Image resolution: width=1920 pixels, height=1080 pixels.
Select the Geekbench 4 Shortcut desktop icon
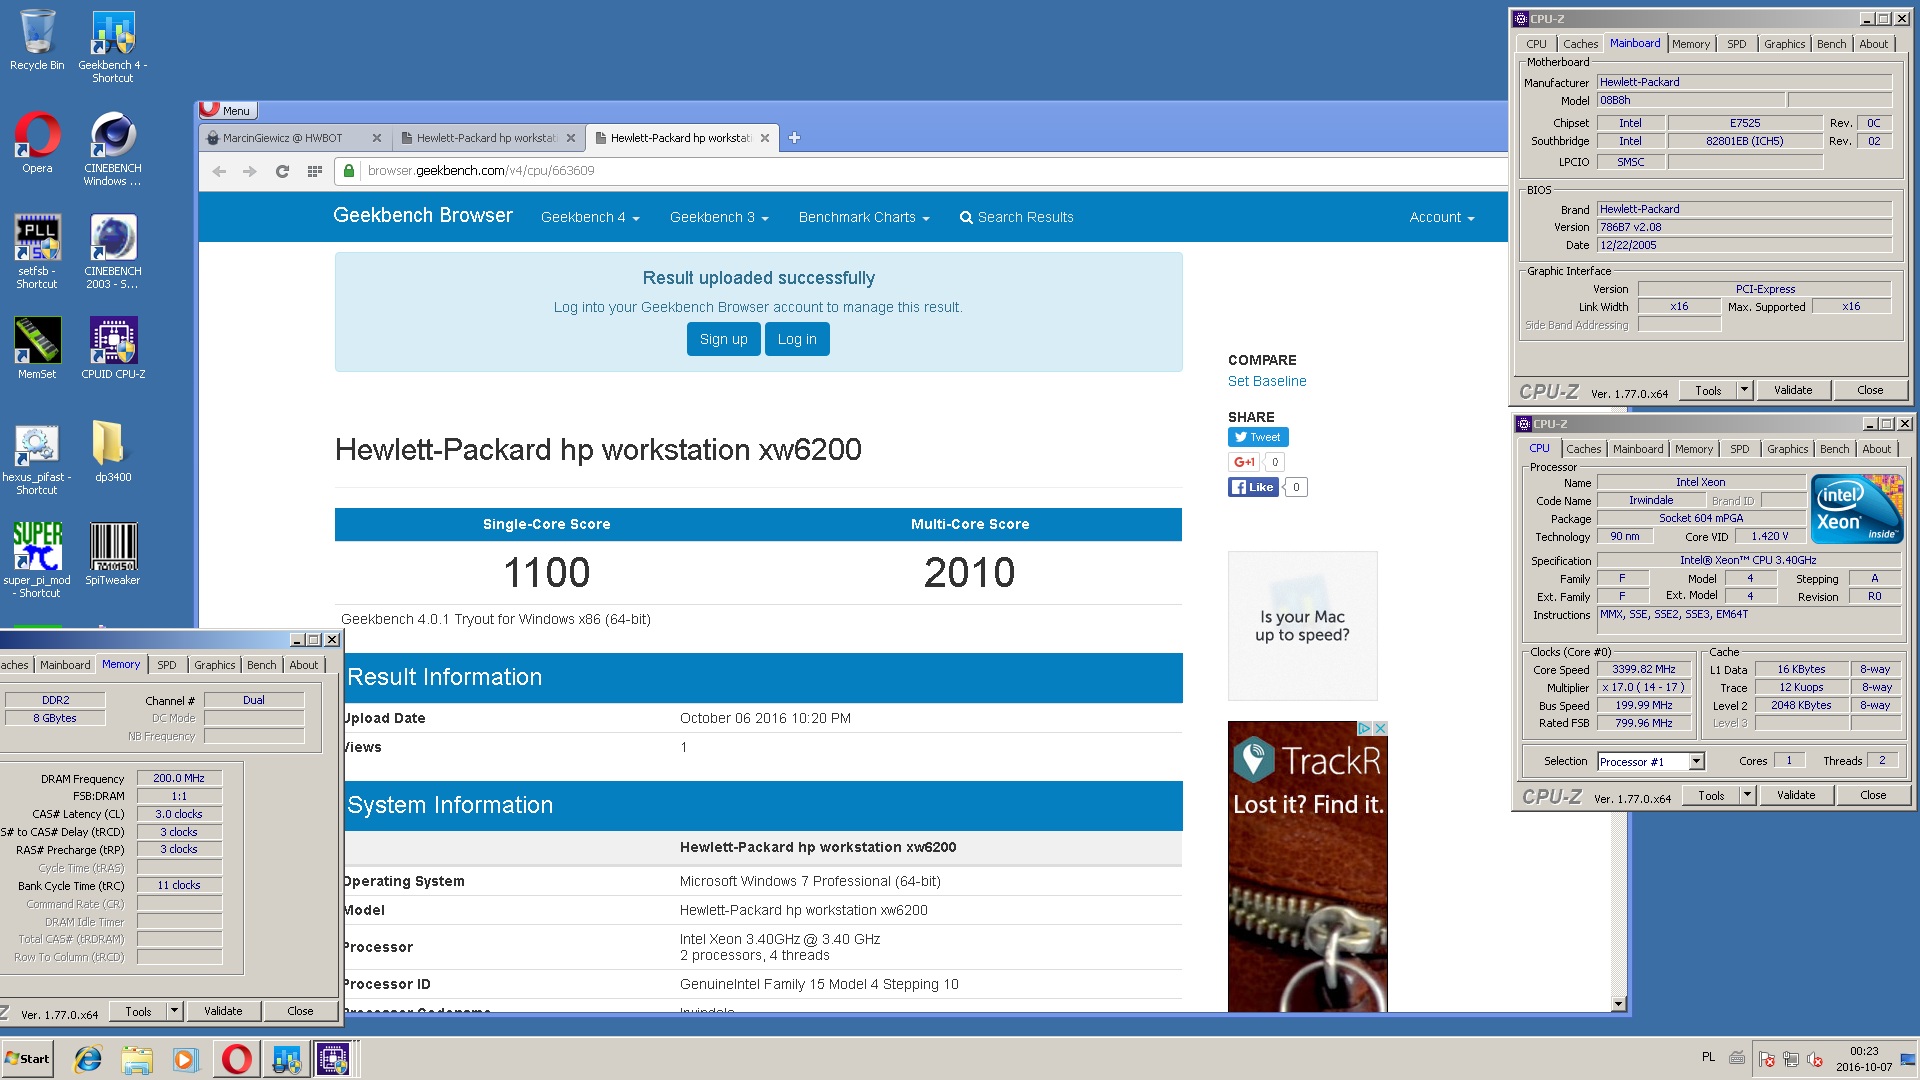point(113,46)
